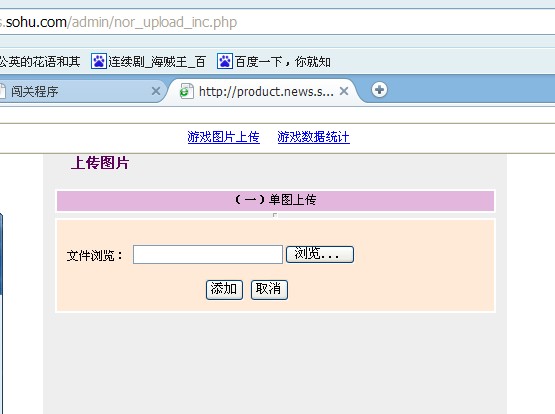Click the 浏览... browse button
This screenshot has width=555, height=414.
click(x=320, y=254)
